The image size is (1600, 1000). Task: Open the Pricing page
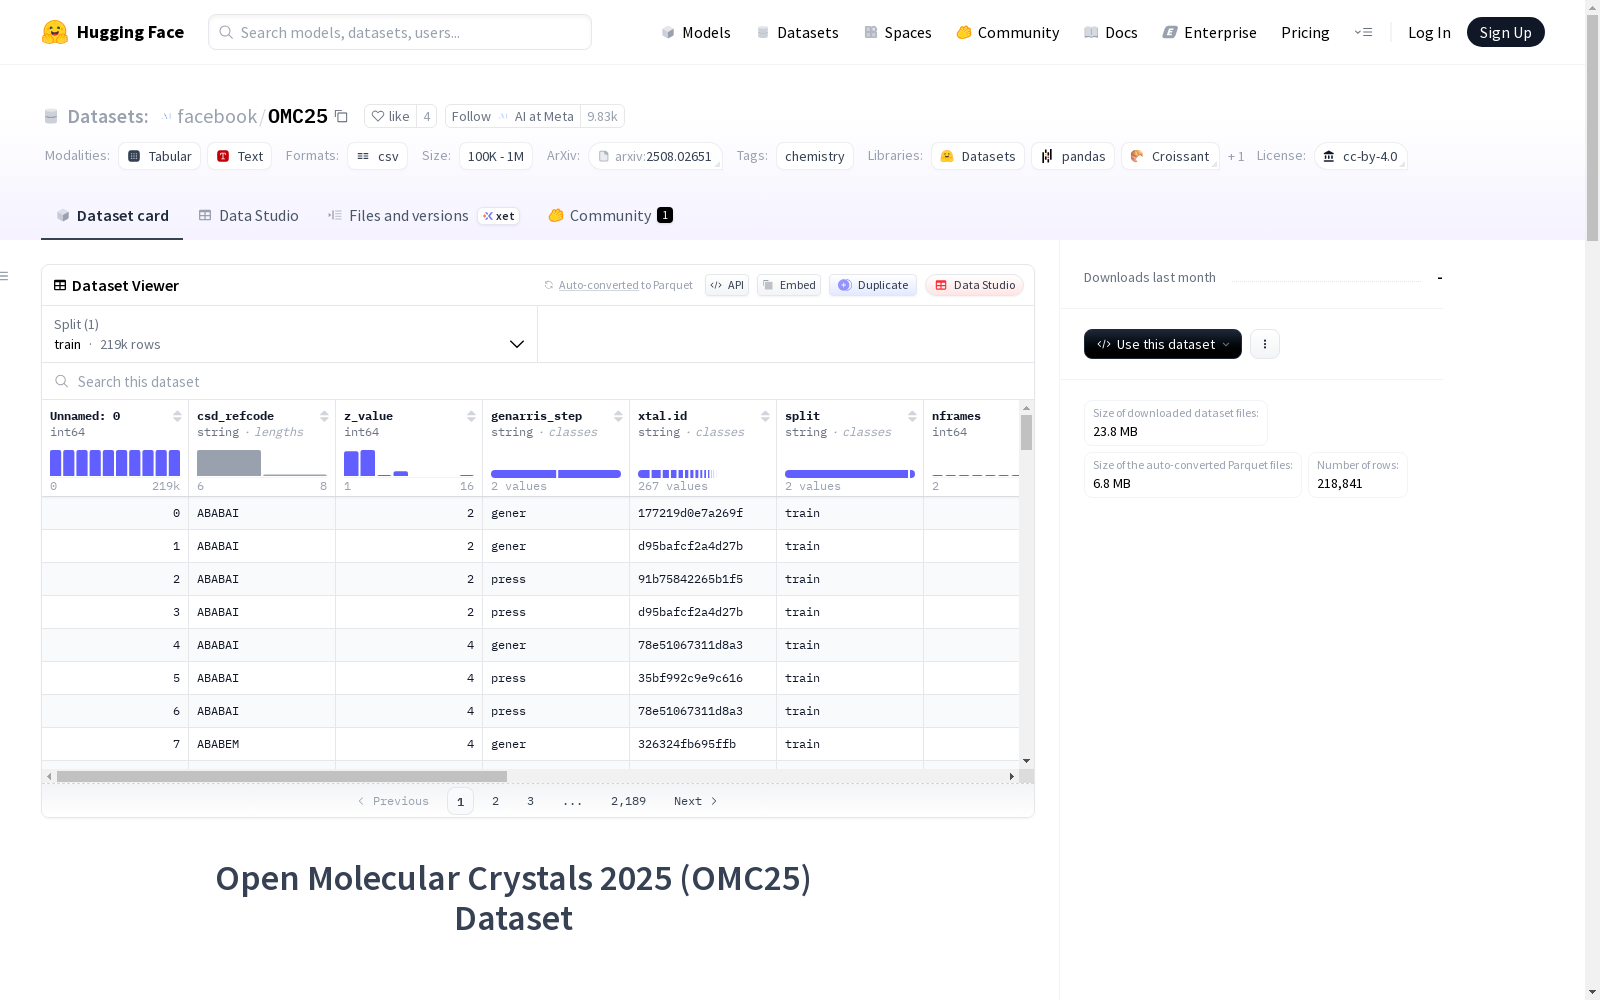(1305, 32)
